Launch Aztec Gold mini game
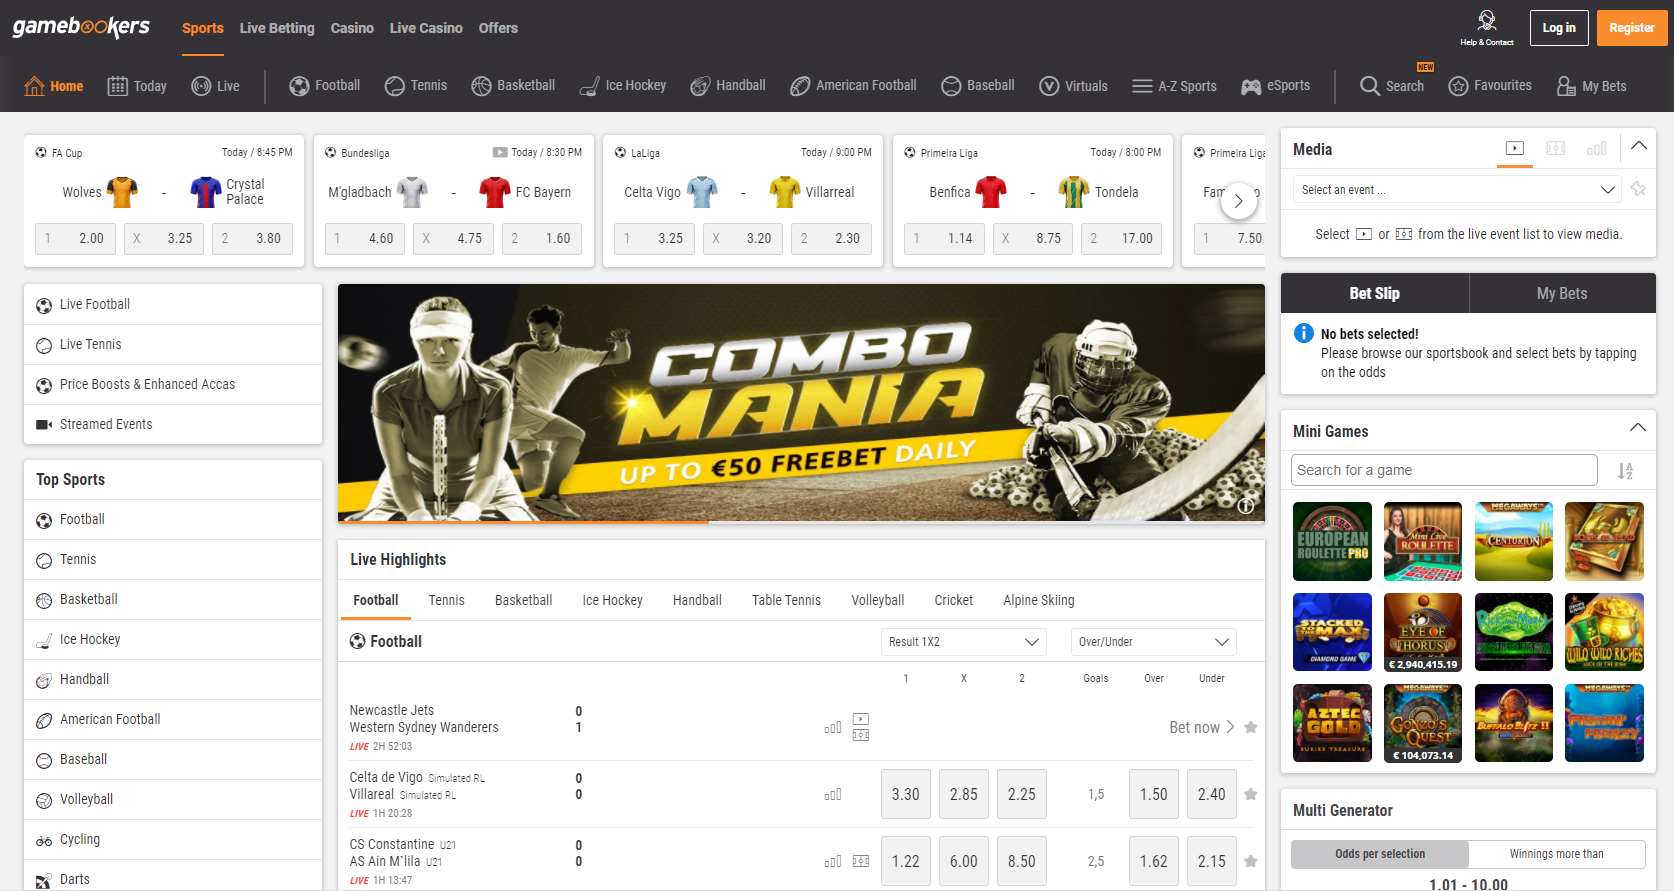 pyautogui.click(x=1332, y=723)
